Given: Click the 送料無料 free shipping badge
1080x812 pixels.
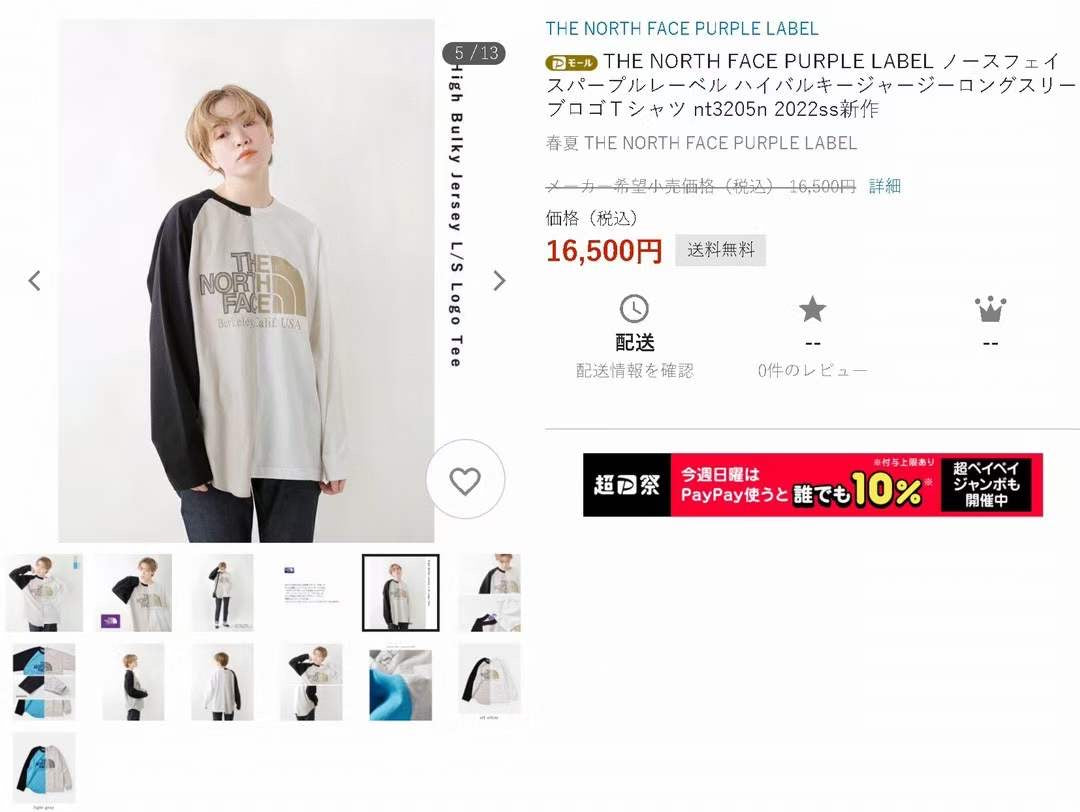Looking at the screenshot, I should coord(720,250).
